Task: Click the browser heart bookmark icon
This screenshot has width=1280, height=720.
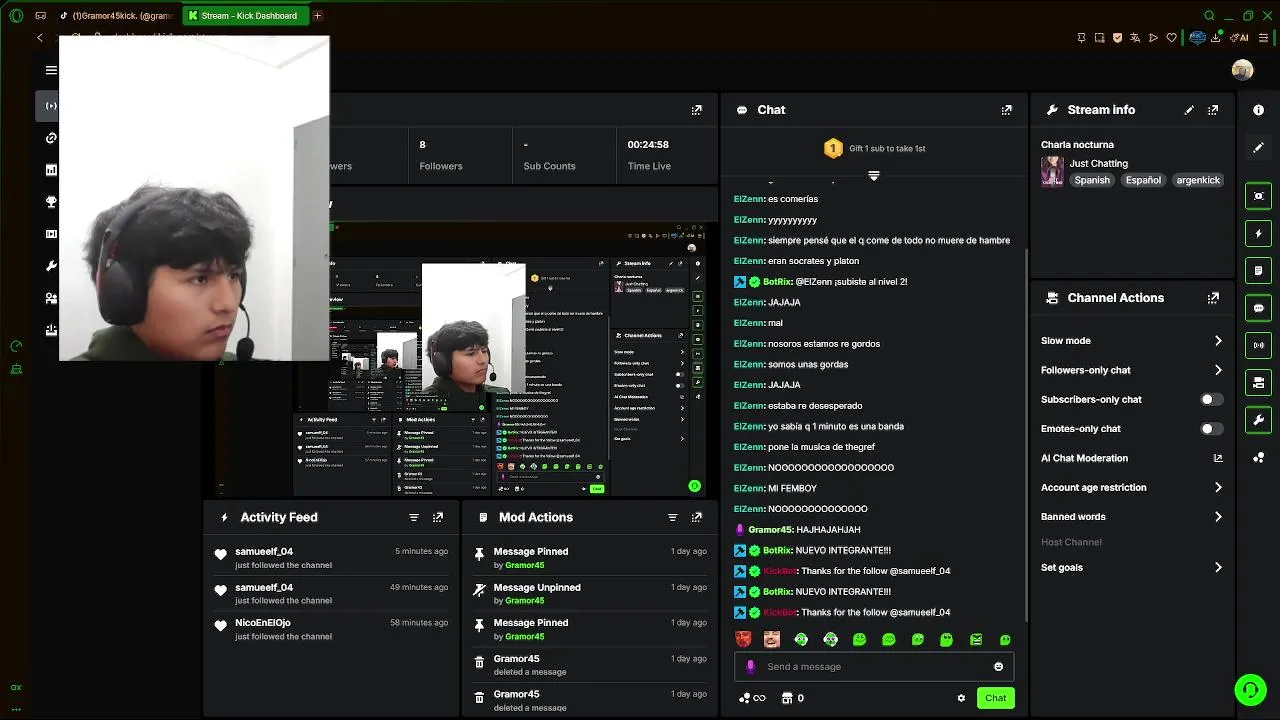Action: (1171, 38)
